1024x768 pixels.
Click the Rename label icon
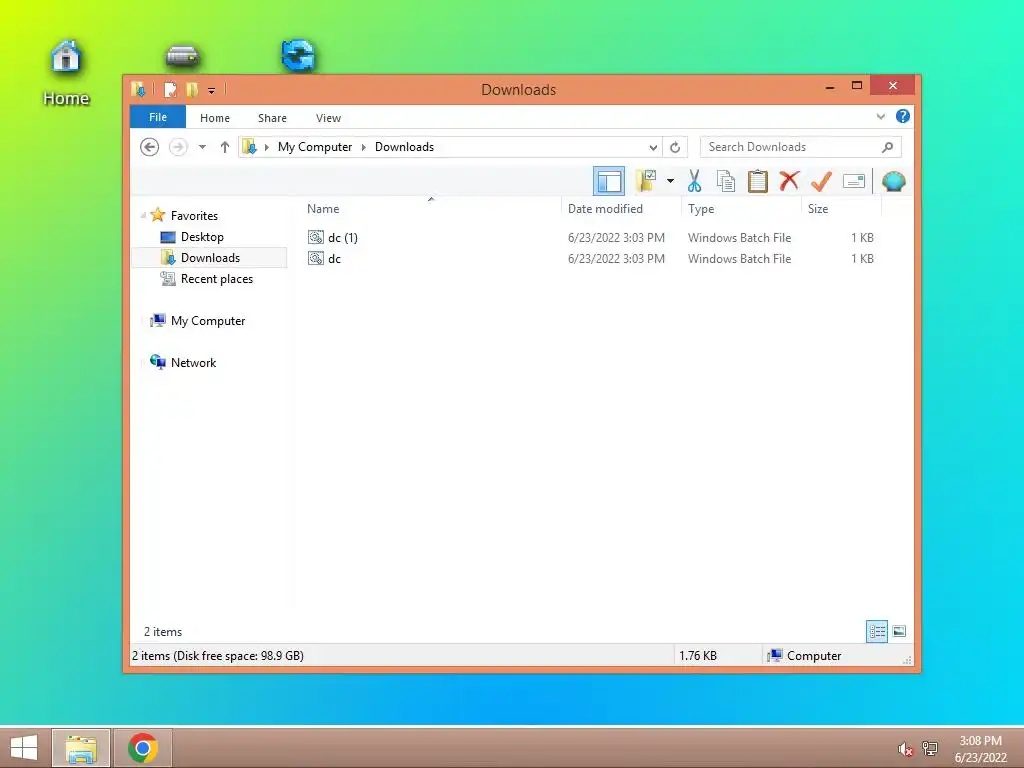[x=854, y=181]
